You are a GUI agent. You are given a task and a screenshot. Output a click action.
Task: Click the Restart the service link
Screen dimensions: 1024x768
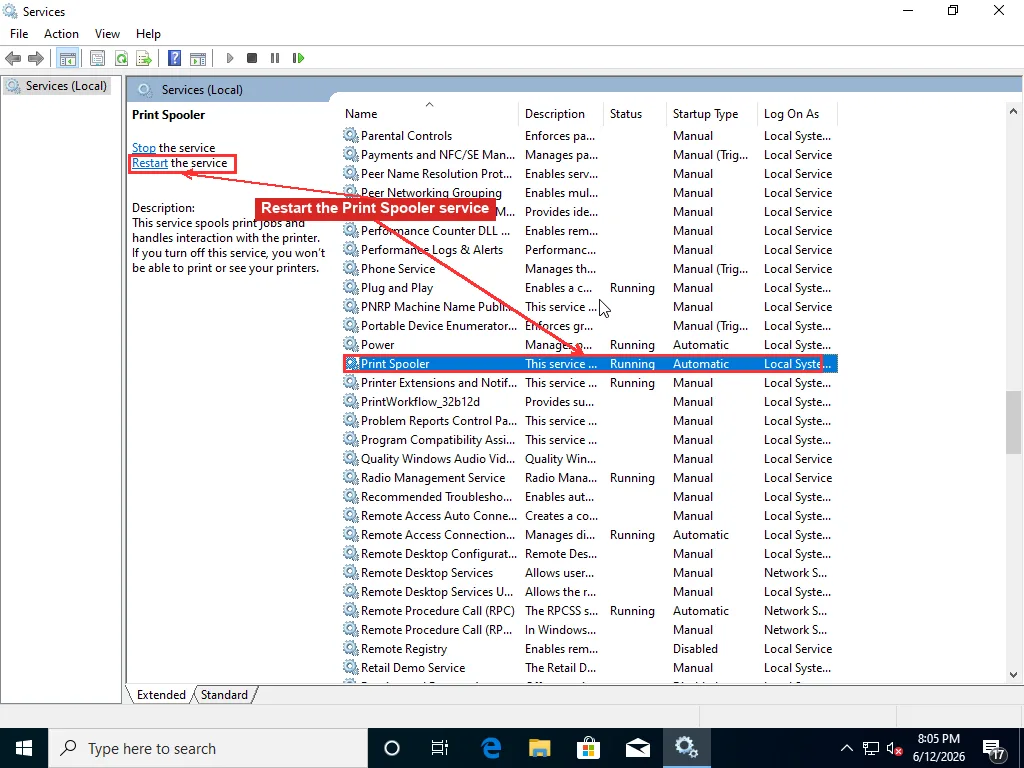coord(150,163)
